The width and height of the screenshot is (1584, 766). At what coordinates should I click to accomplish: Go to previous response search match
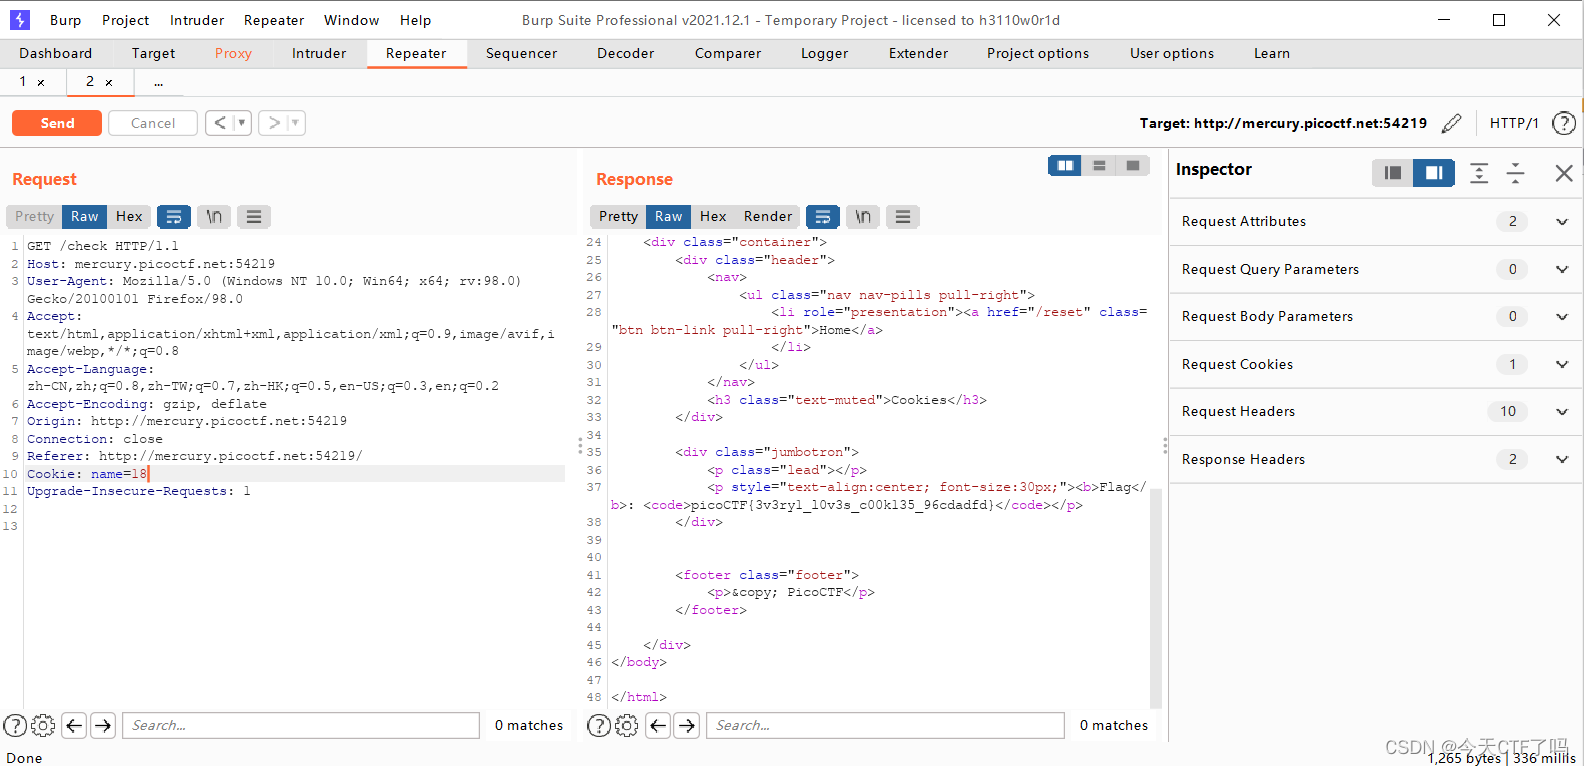click(x=658, y=725)
